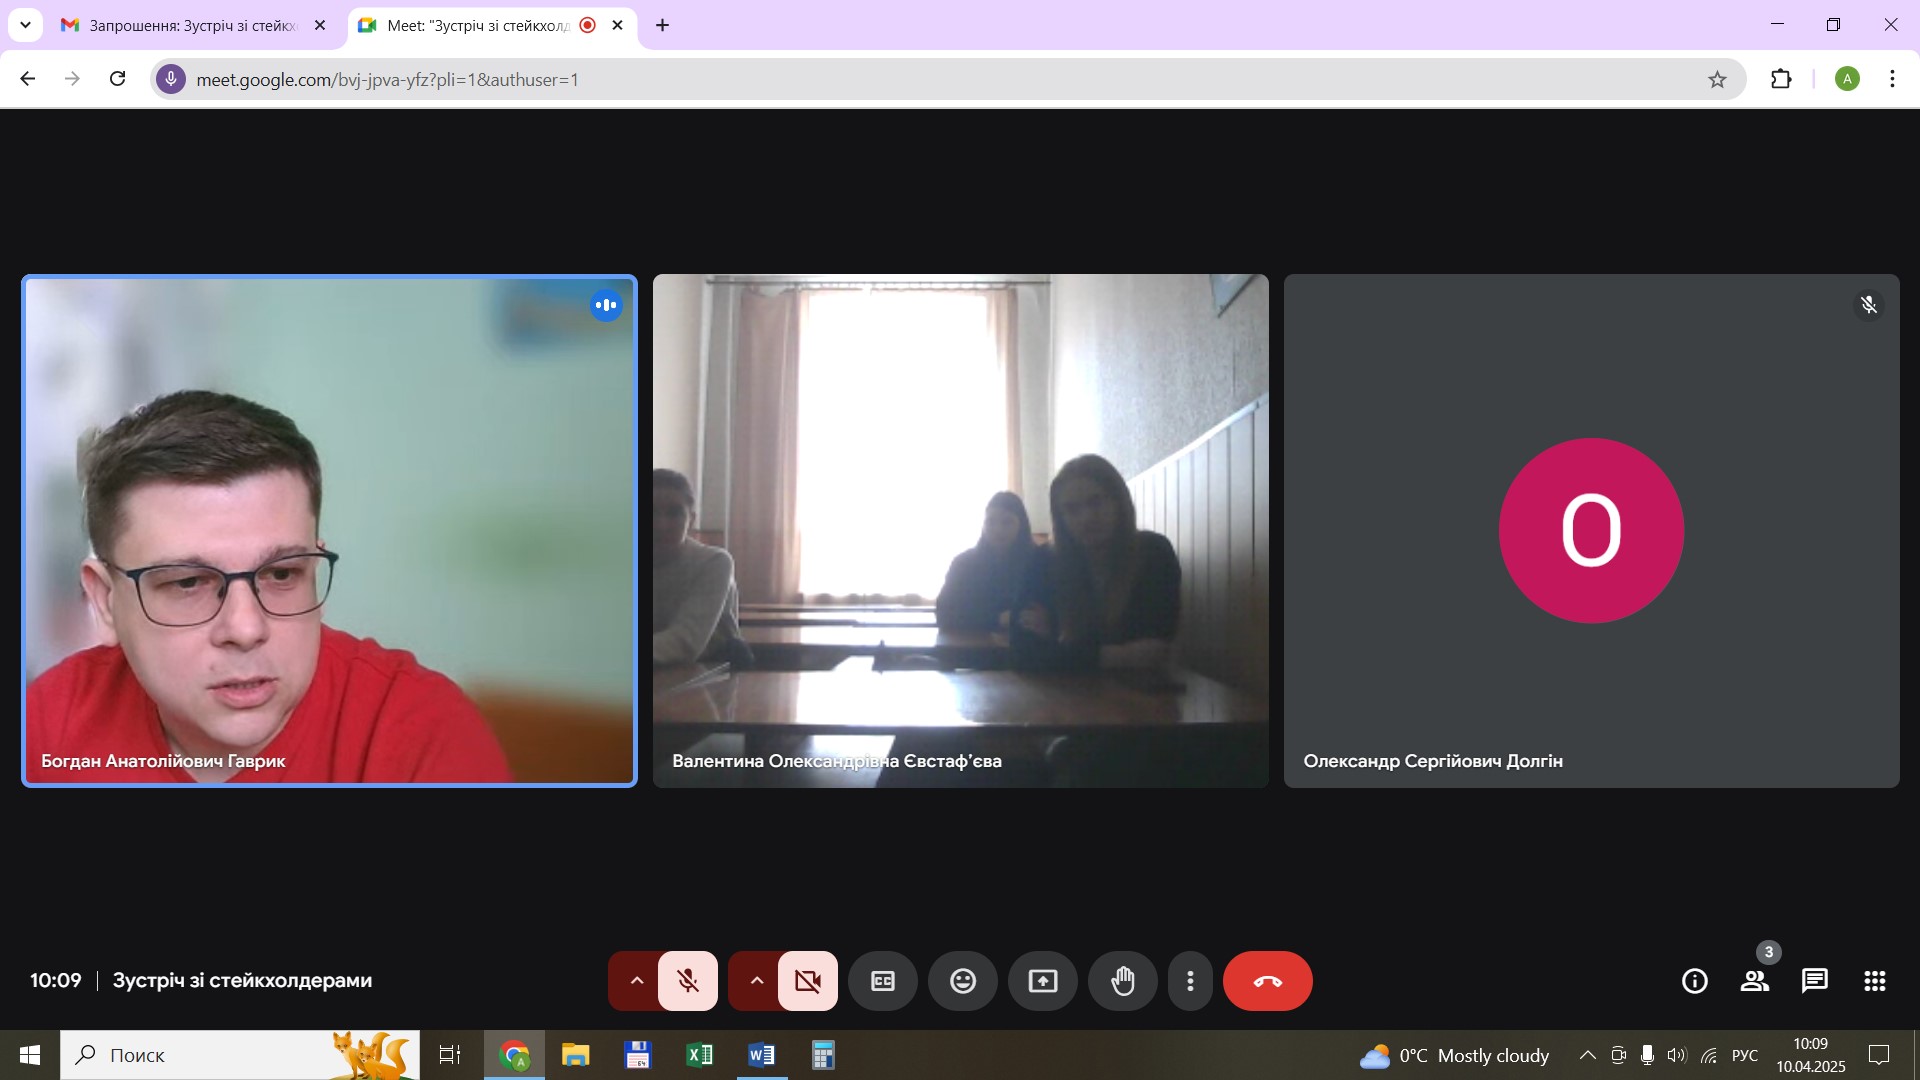The width and height of the screenshot is (1920, 1080).
Task: Close the Meet tab
Action: pos(617,25)
